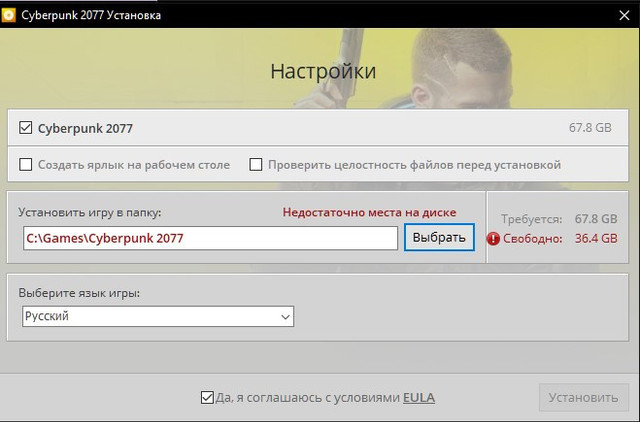Click the Установить button

pyautogui.click(x=583, y=397)
